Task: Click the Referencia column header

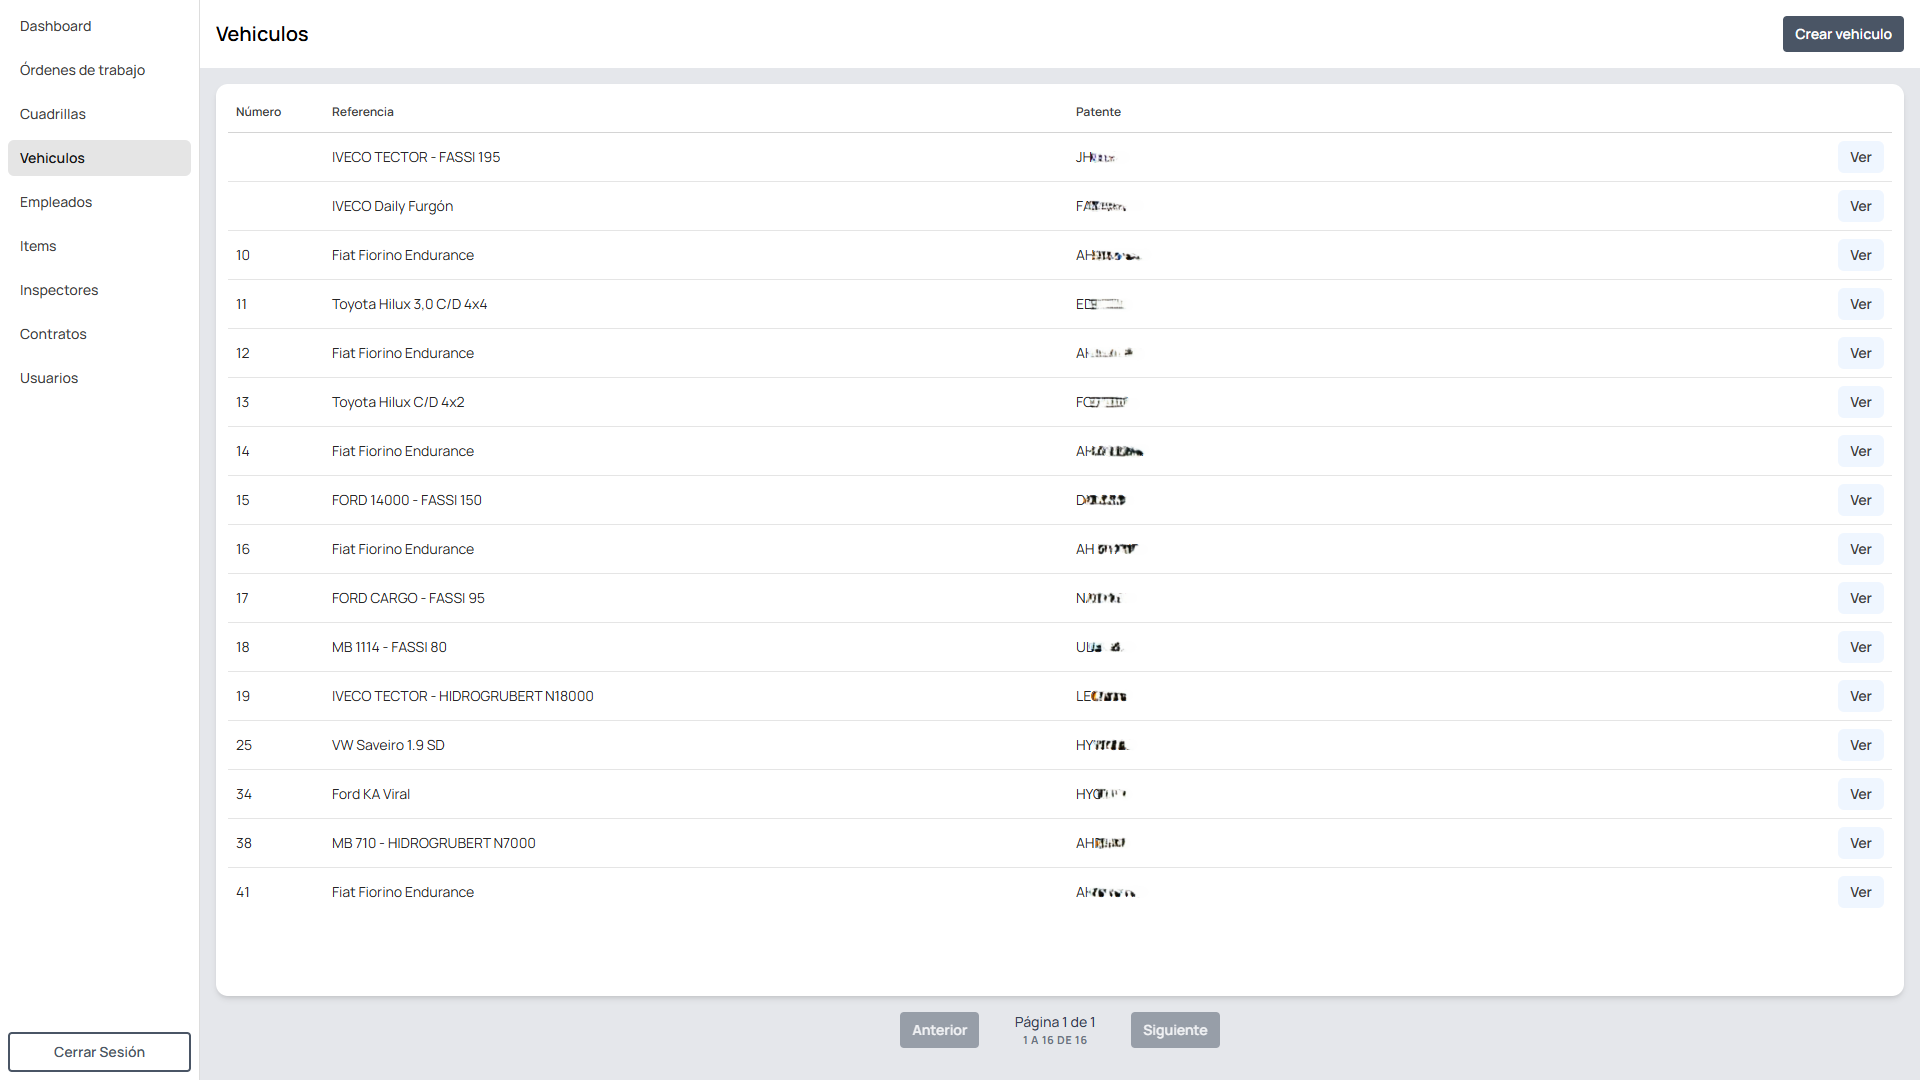Action: point(363,112)
